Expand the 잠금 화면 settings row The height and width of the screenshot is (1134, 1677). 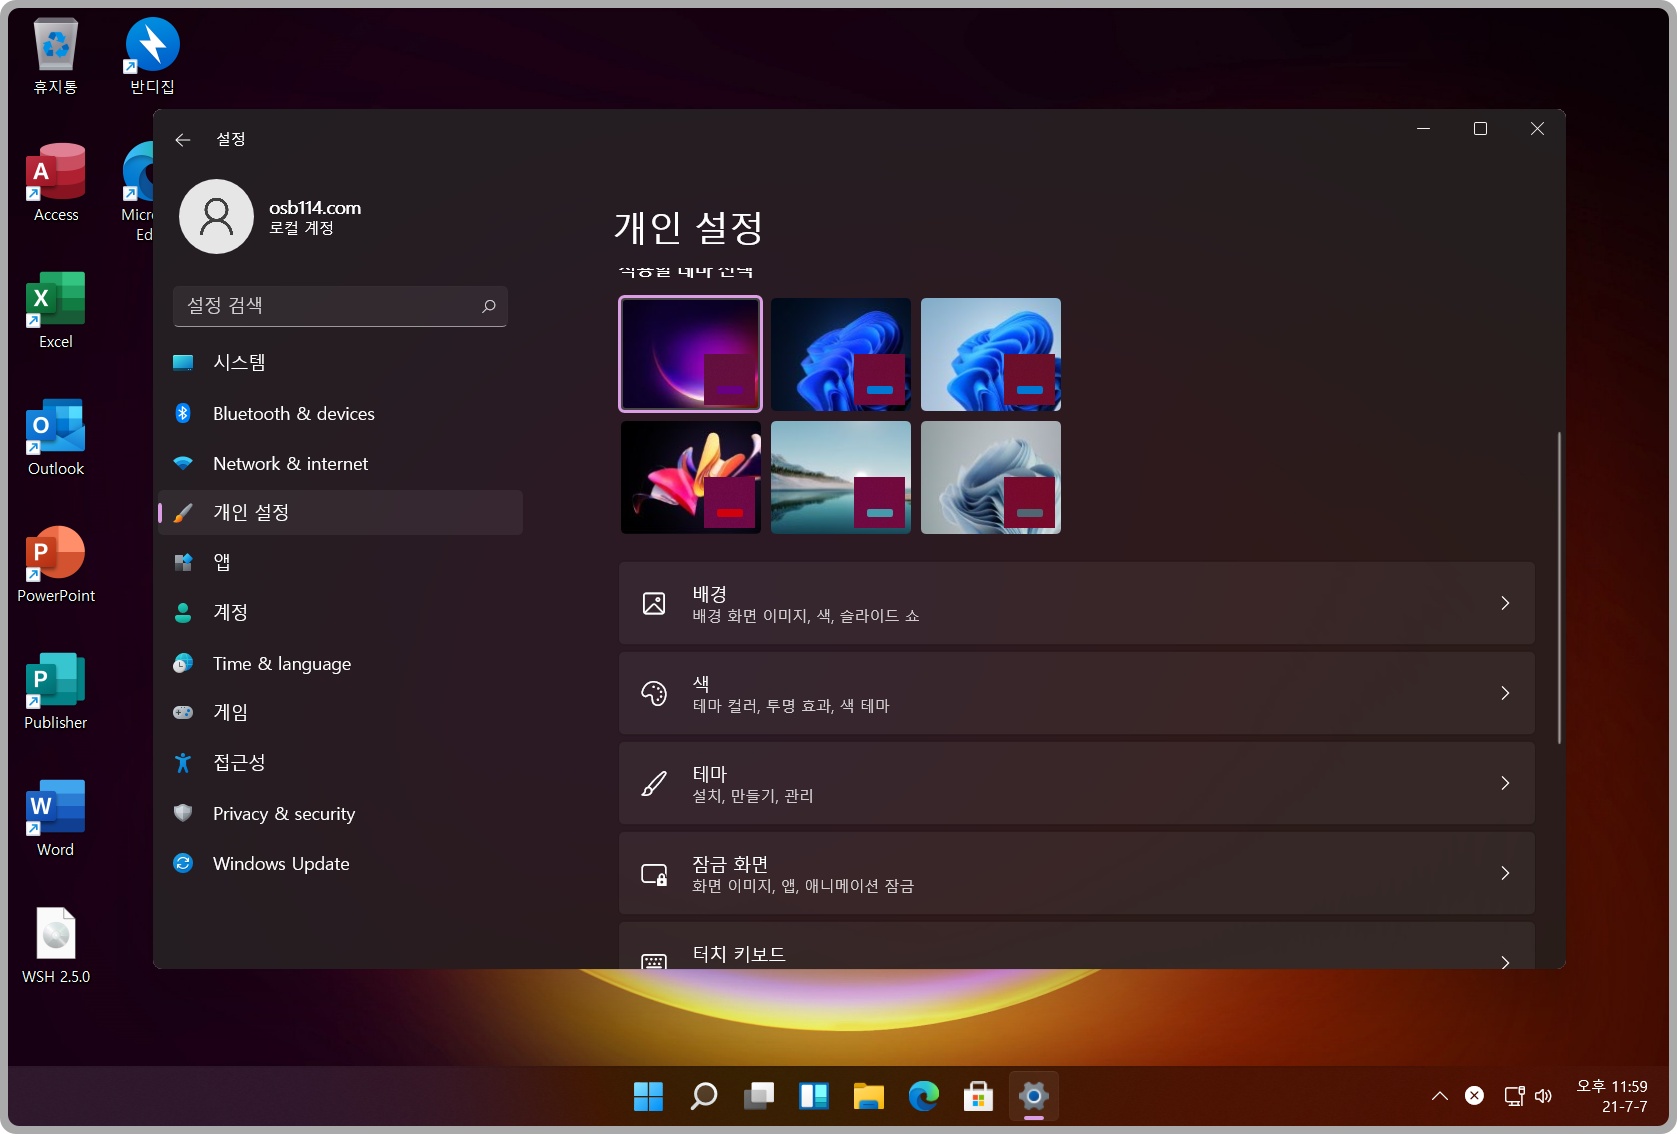[x=1505, y=873]
